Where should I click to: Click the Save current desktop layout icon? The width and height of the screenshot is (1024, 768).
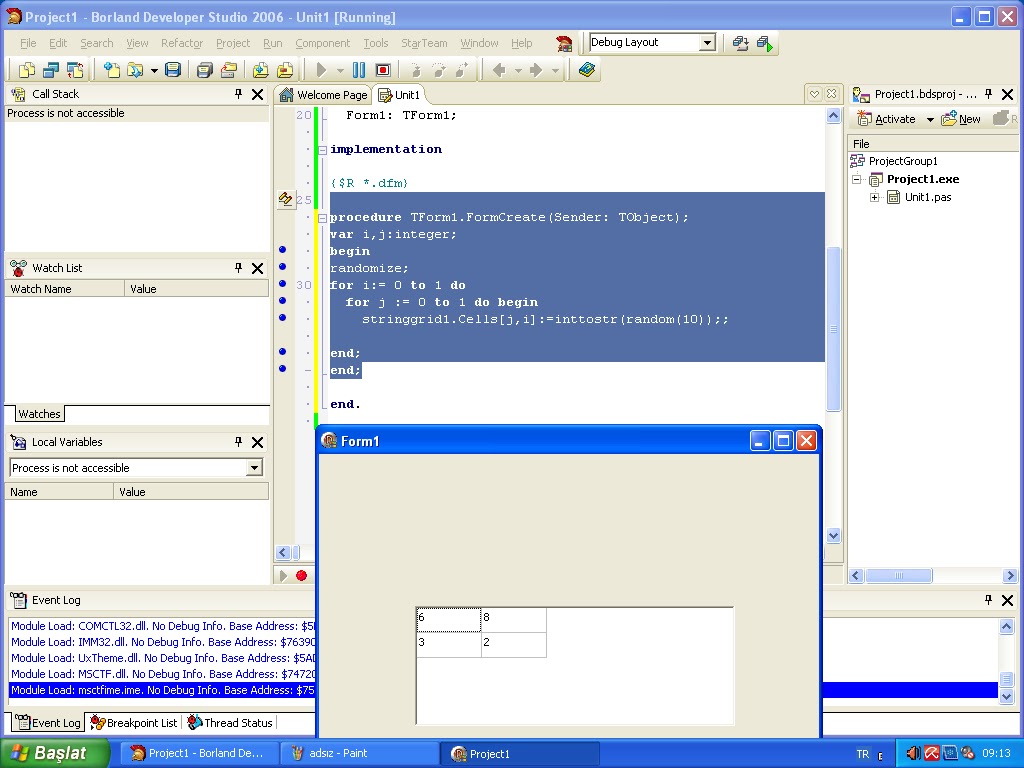point(740,43)
